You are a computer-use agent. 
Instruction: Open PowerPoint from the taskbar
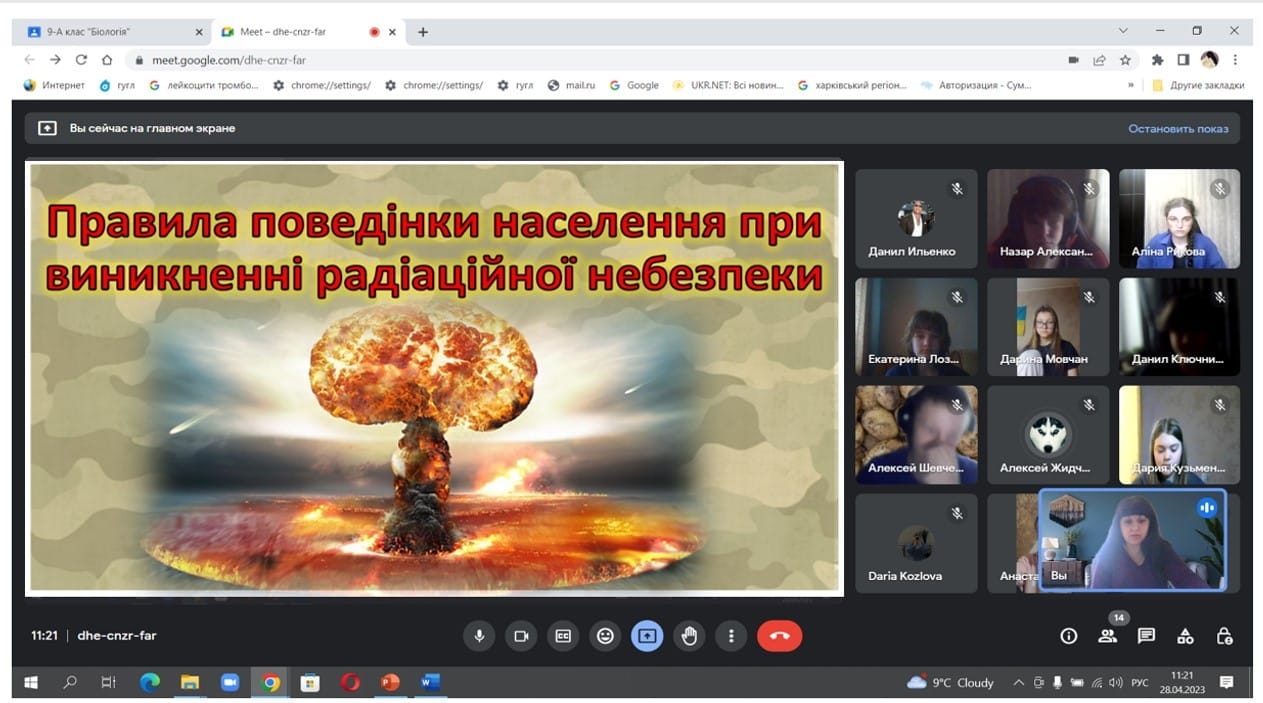390,683
